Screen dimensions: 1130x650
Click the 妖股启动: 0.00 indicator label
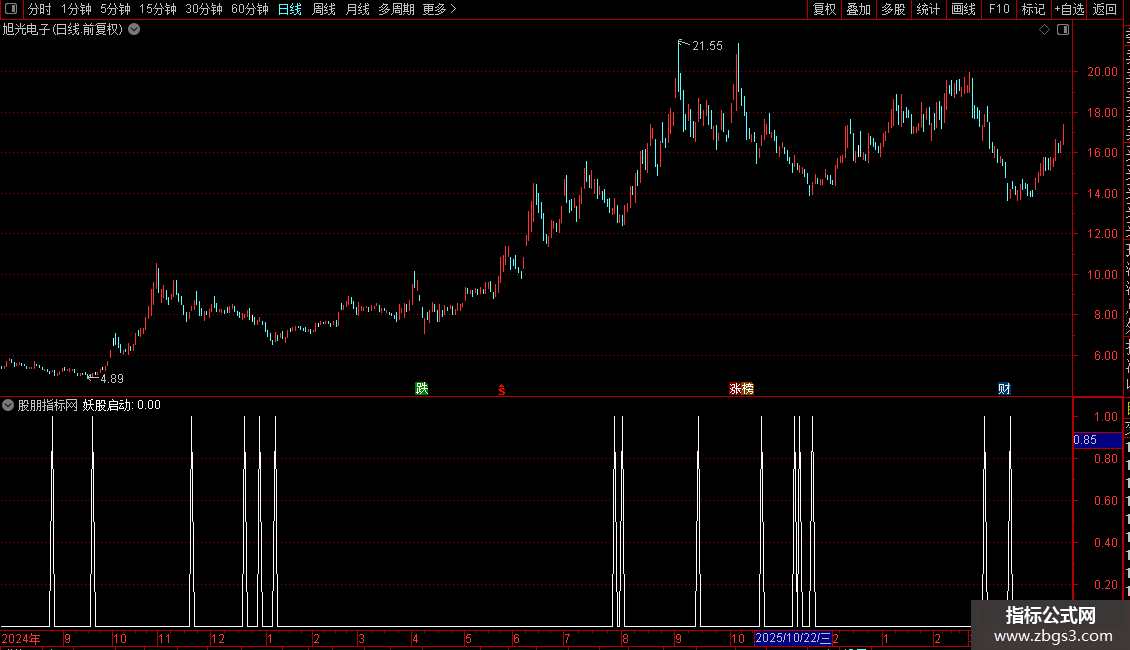[122, 405]
